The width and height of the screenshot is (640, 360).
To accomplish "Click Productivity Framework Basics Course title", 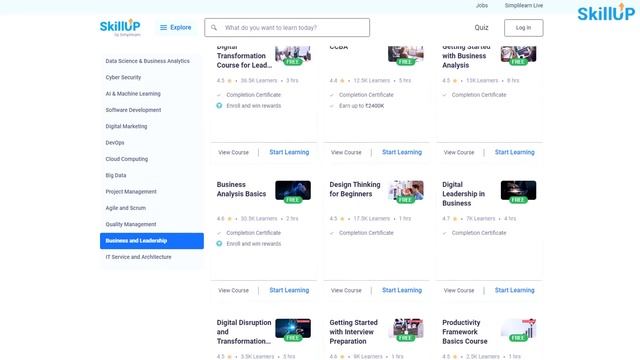I will click(464, 332).
